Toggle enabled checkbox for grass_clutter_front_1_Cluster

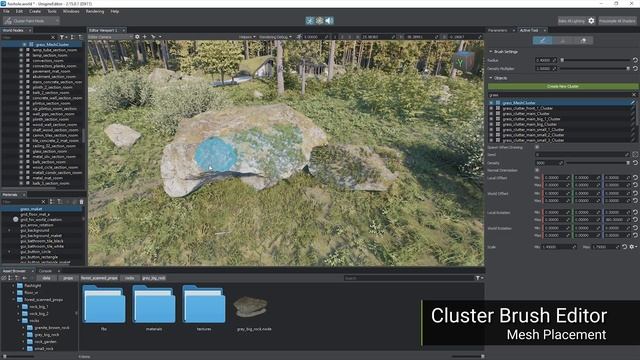pos(491,108)
